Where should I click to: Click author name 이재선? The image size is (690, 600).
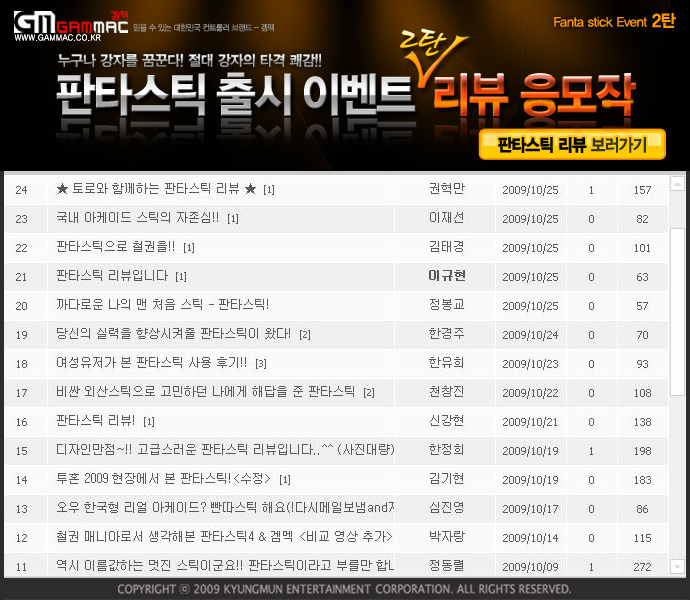(447, 218)
